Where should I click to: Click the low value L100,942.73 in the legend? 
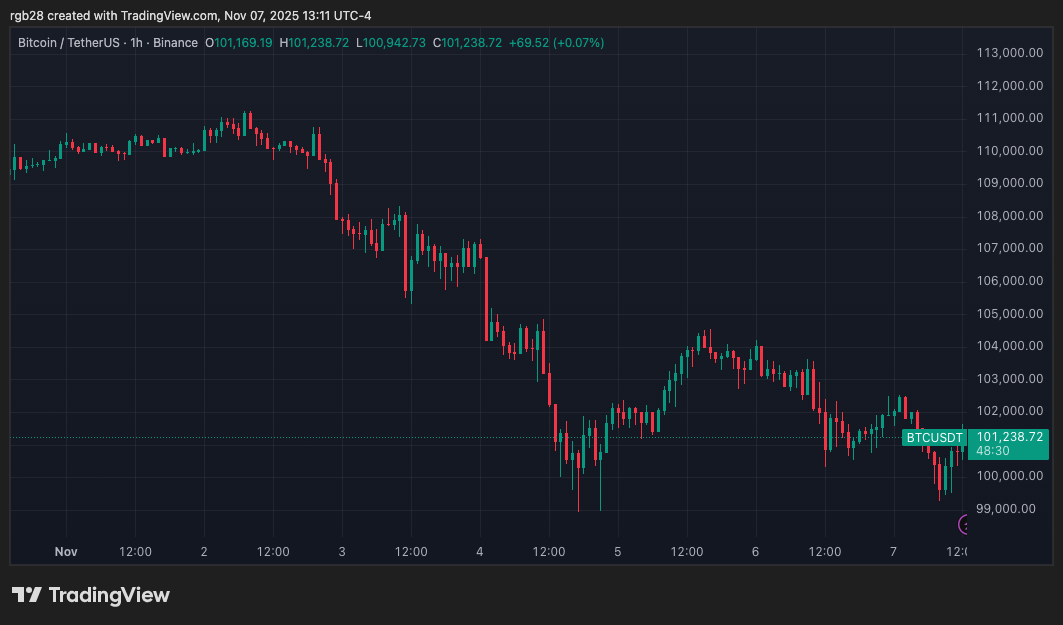390,43
